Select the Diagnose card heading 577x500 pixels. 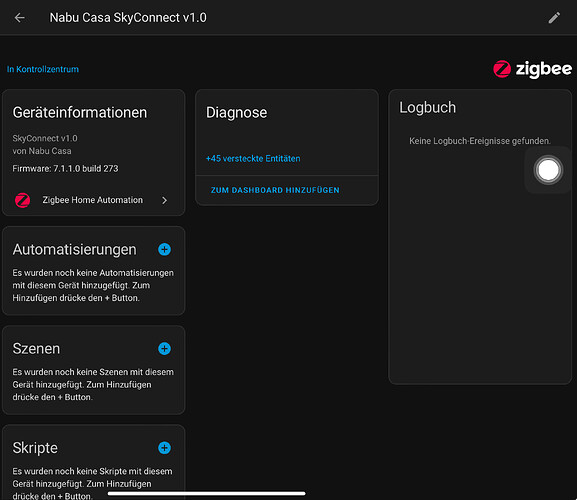pyautogui.click(x=237, y=113)
